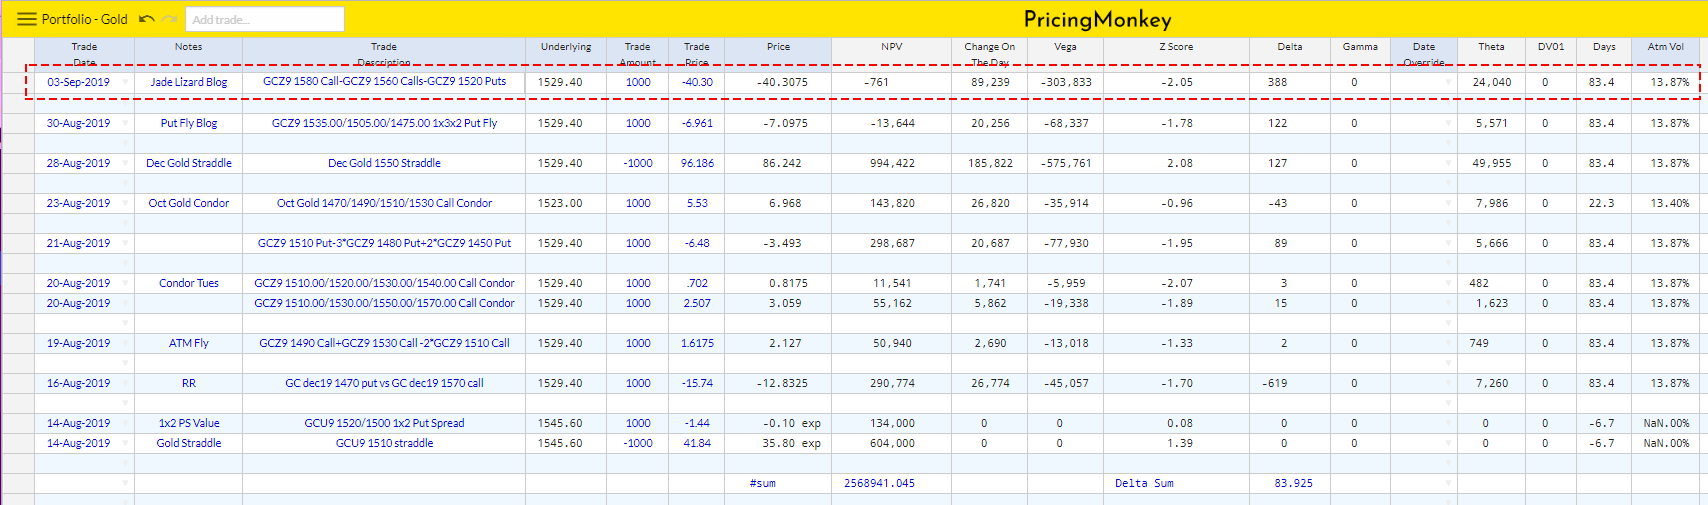
Task: Click the delta value -619
Action: tap(1274, 383)
